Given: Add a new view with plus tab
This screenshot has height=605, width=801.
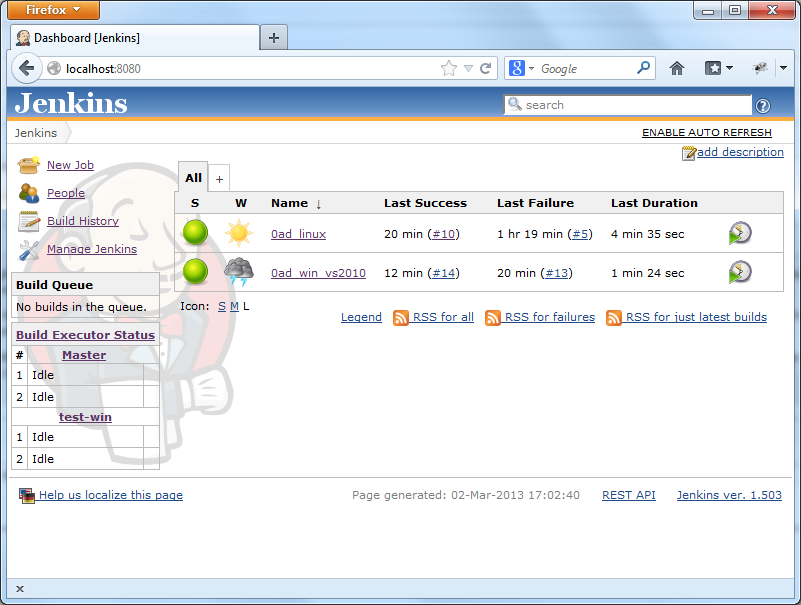Looking at the screenshot, I should (x=219, y=179).
